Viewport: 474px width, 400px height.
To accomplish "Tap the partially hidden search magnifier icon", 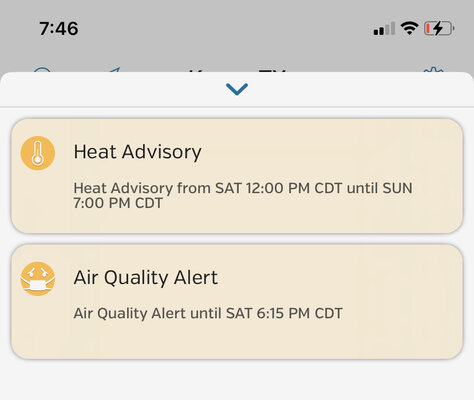I will (43, 70).
